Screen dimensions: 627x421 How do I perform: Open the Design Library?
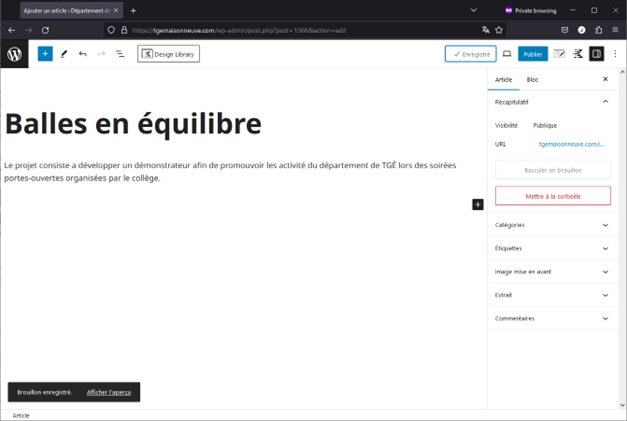pos(168,54)
